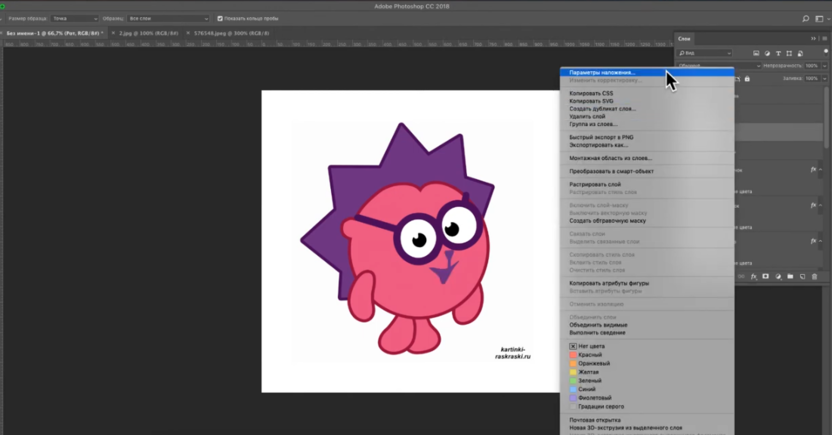
Task: Expand the layer filter 'Вид' dropdown
Action: point(705,53)
